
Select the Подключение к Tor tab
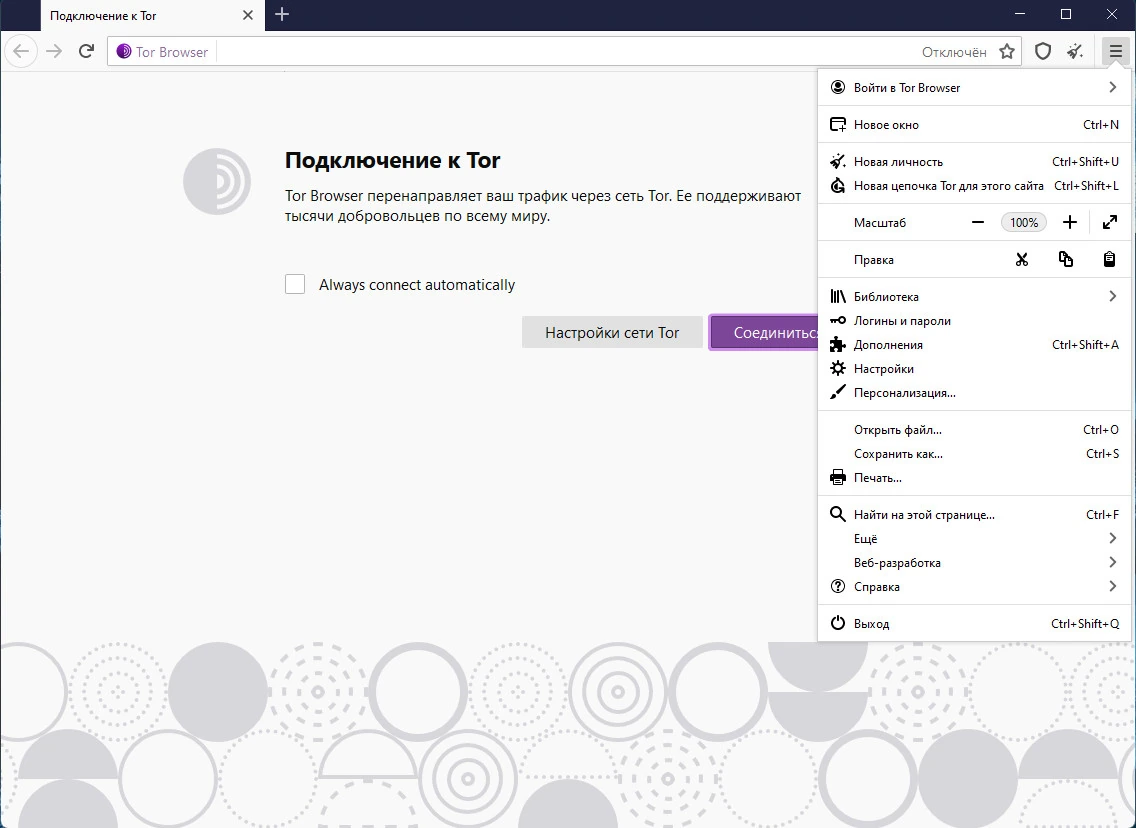153,15
